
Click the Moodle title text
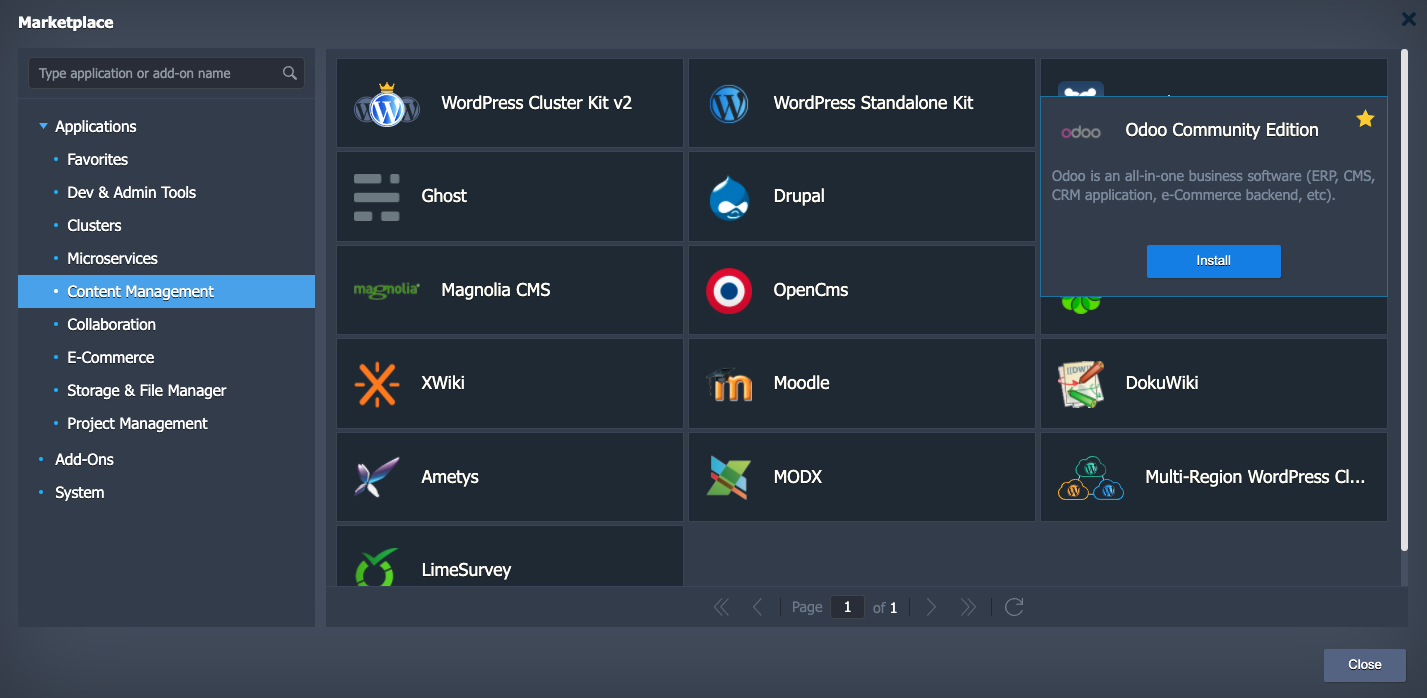click(801, 383)
